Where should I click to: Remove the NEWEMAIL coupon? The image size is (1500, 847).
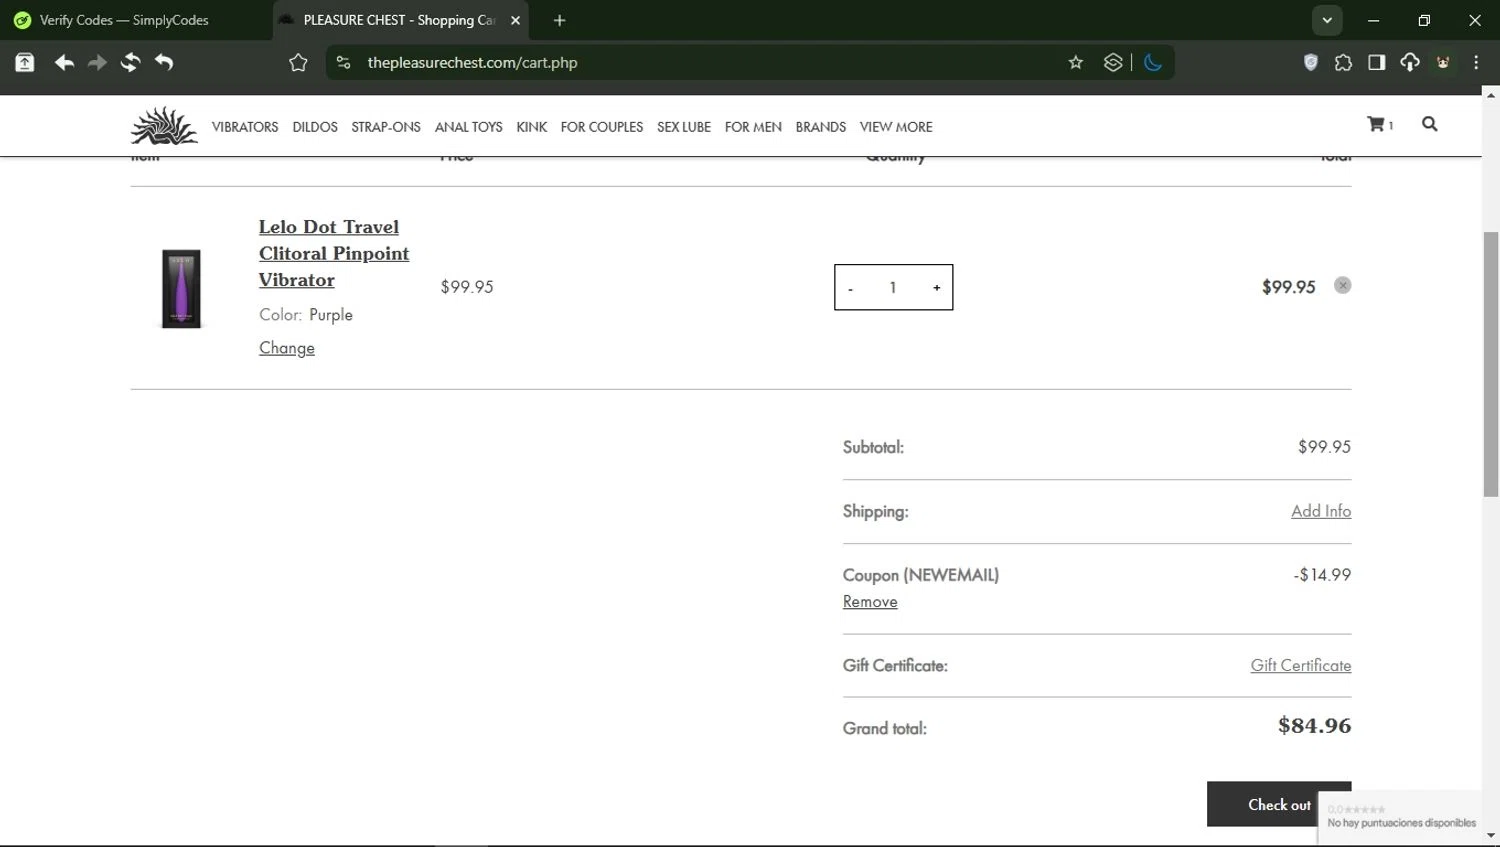coord(870,602)
